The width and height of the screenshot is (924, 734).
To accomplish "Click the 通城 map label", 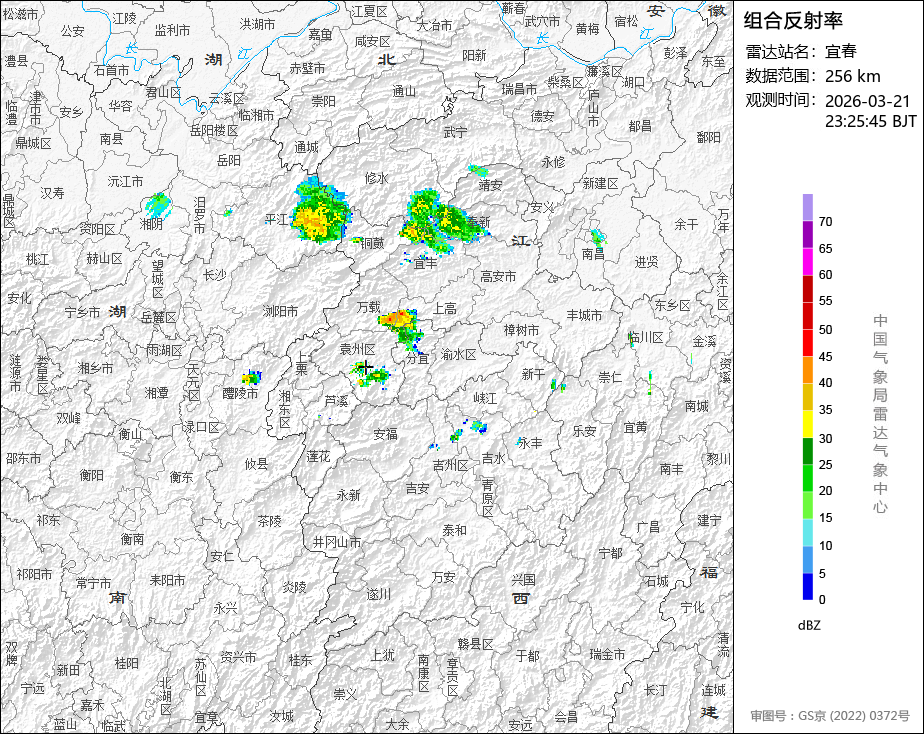I will point(306,147).
